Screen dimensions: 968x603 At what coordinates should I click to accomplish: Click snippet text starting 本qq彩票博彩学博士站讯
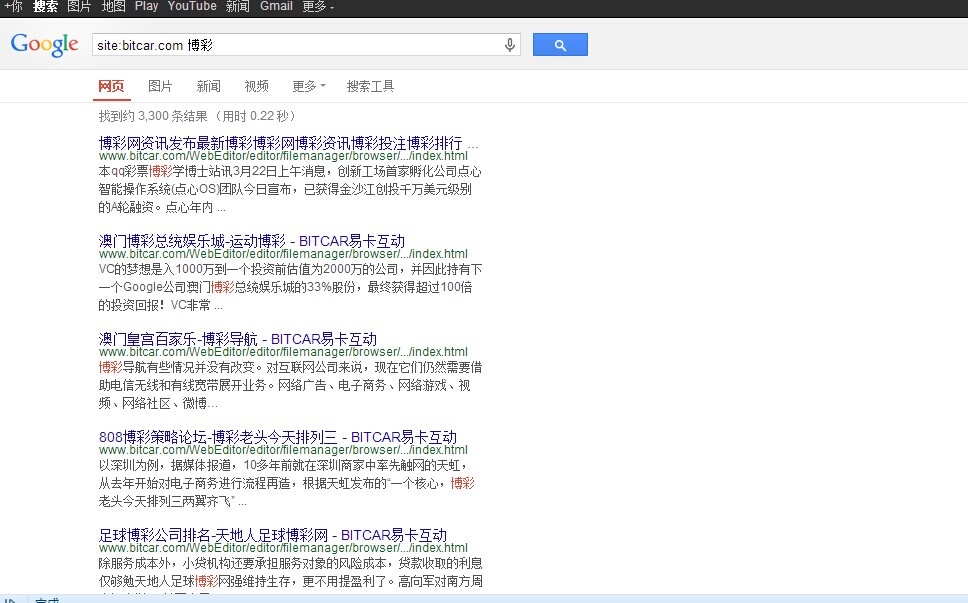pyautogui.click(x=290, y=189)
